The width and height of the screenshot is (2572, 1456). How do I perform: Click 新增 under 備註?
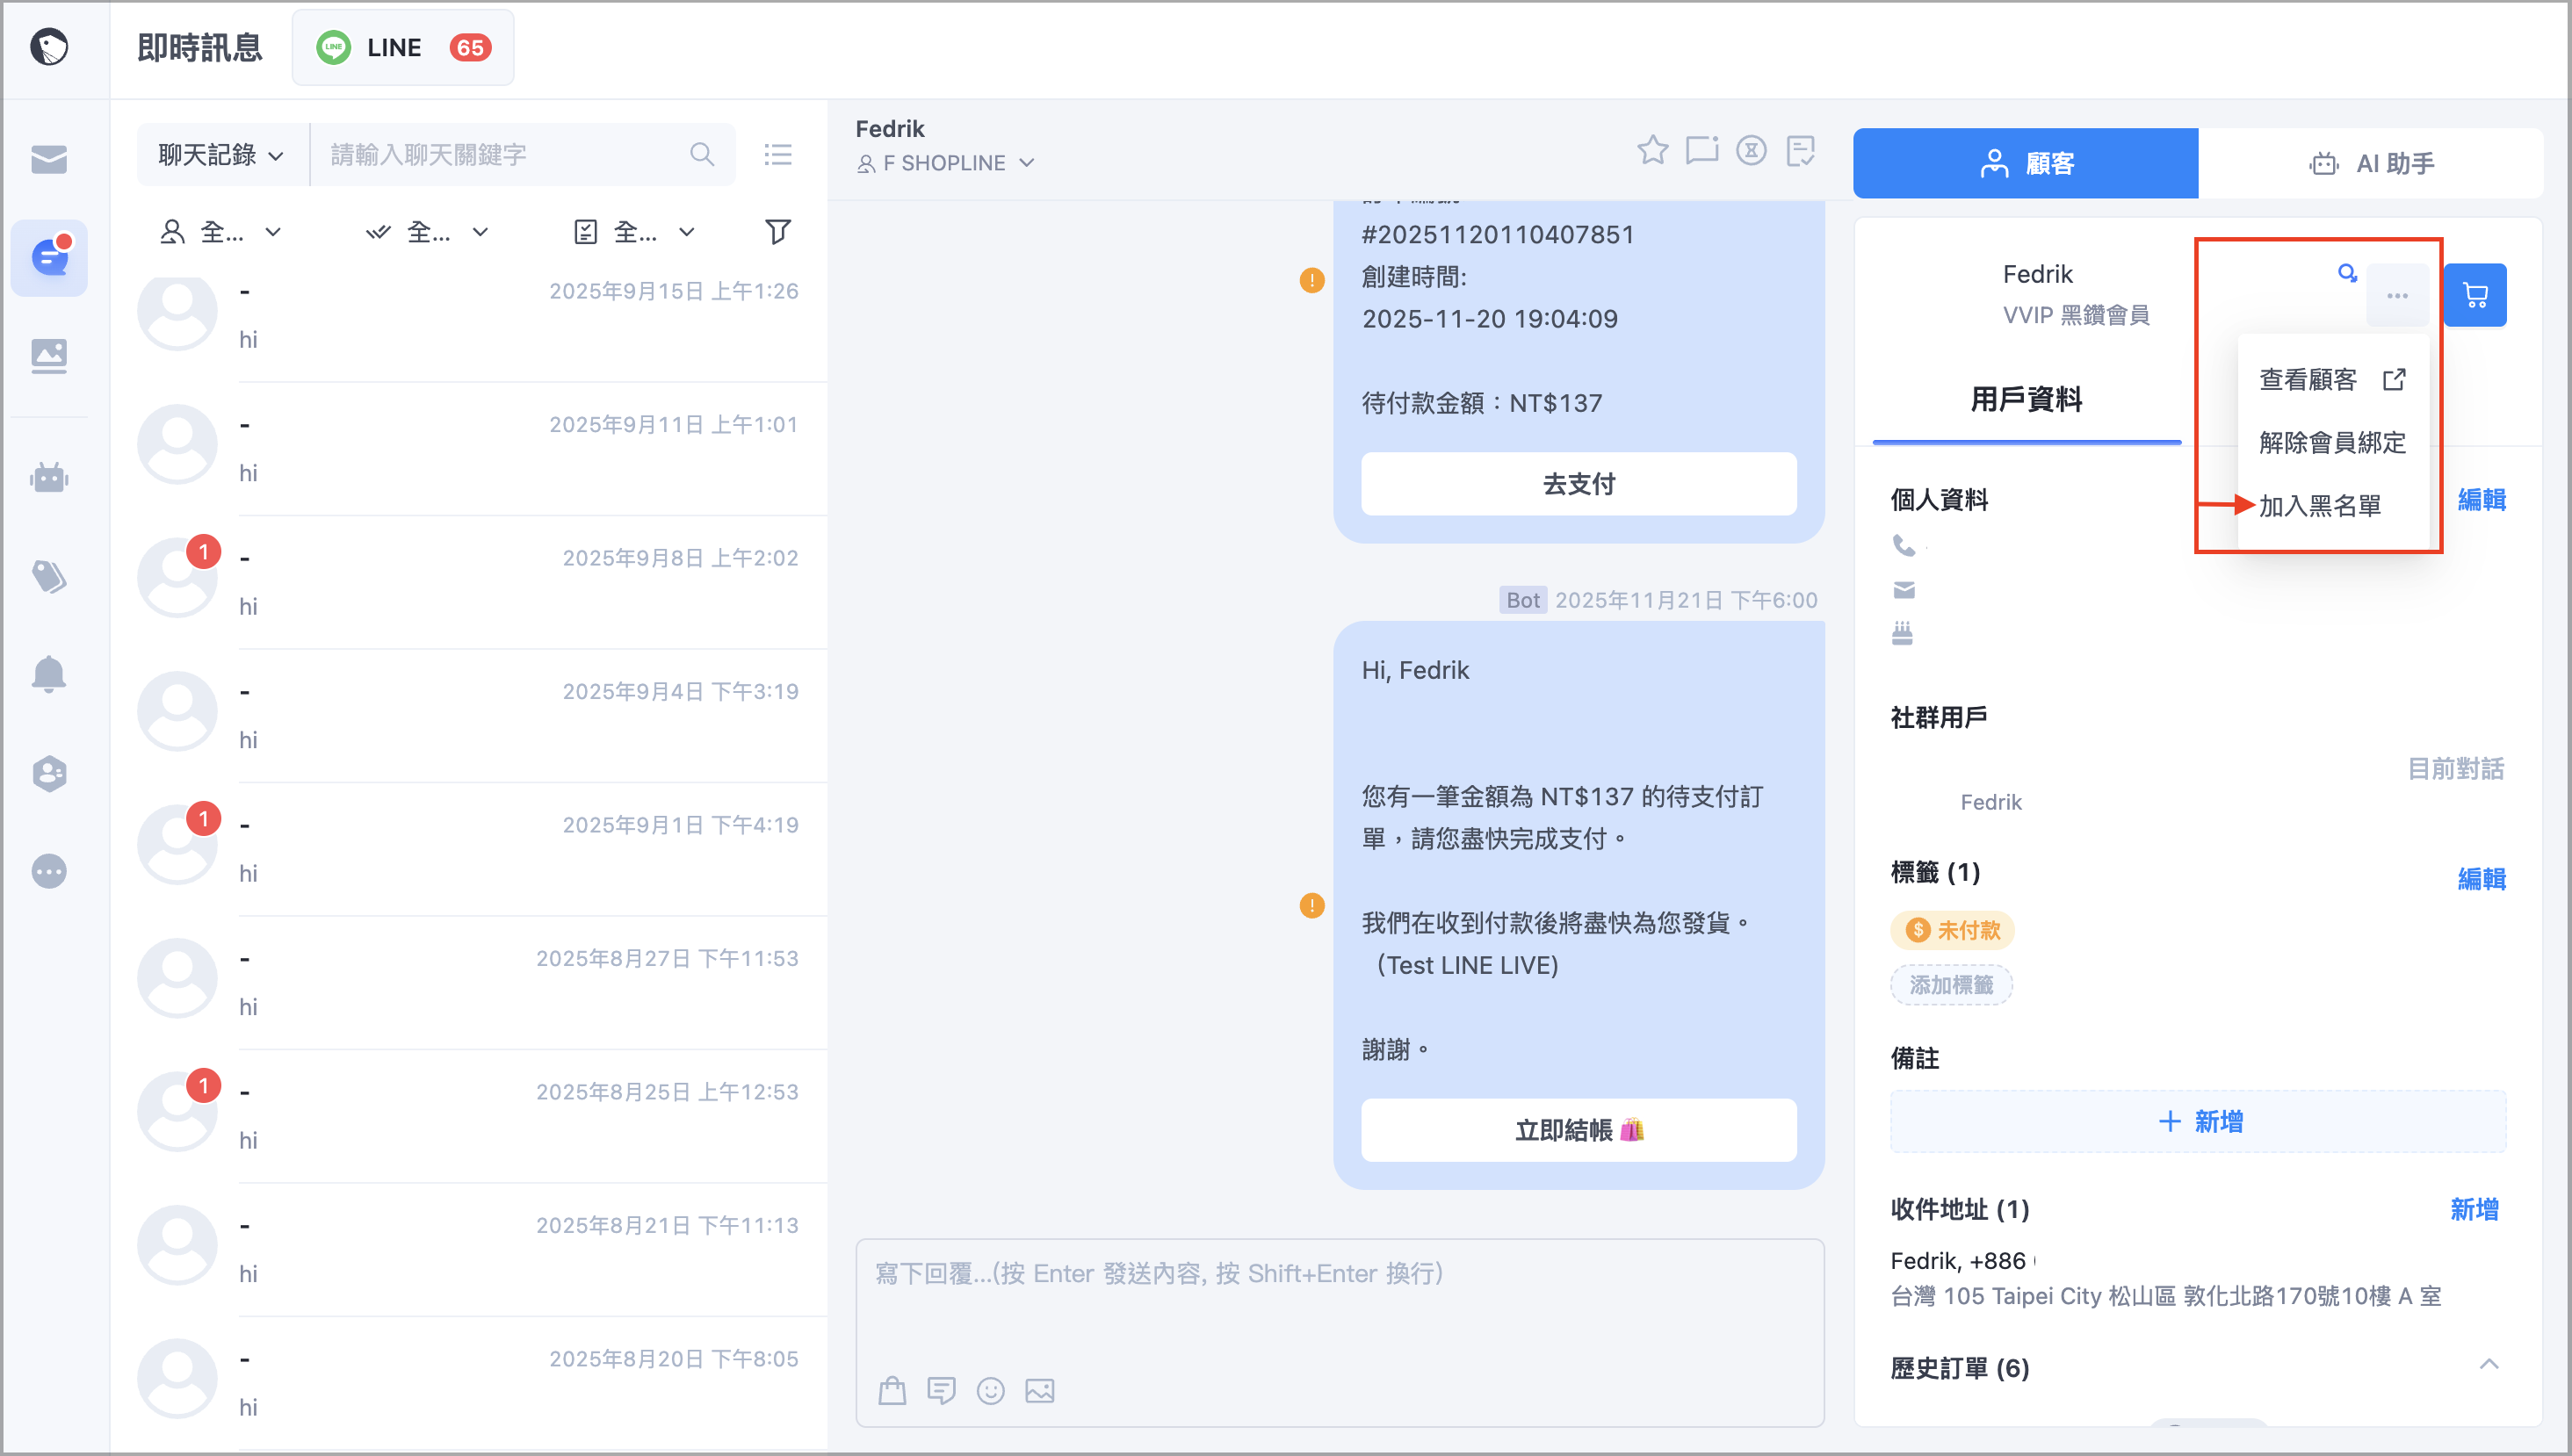pos(2198,1121)
